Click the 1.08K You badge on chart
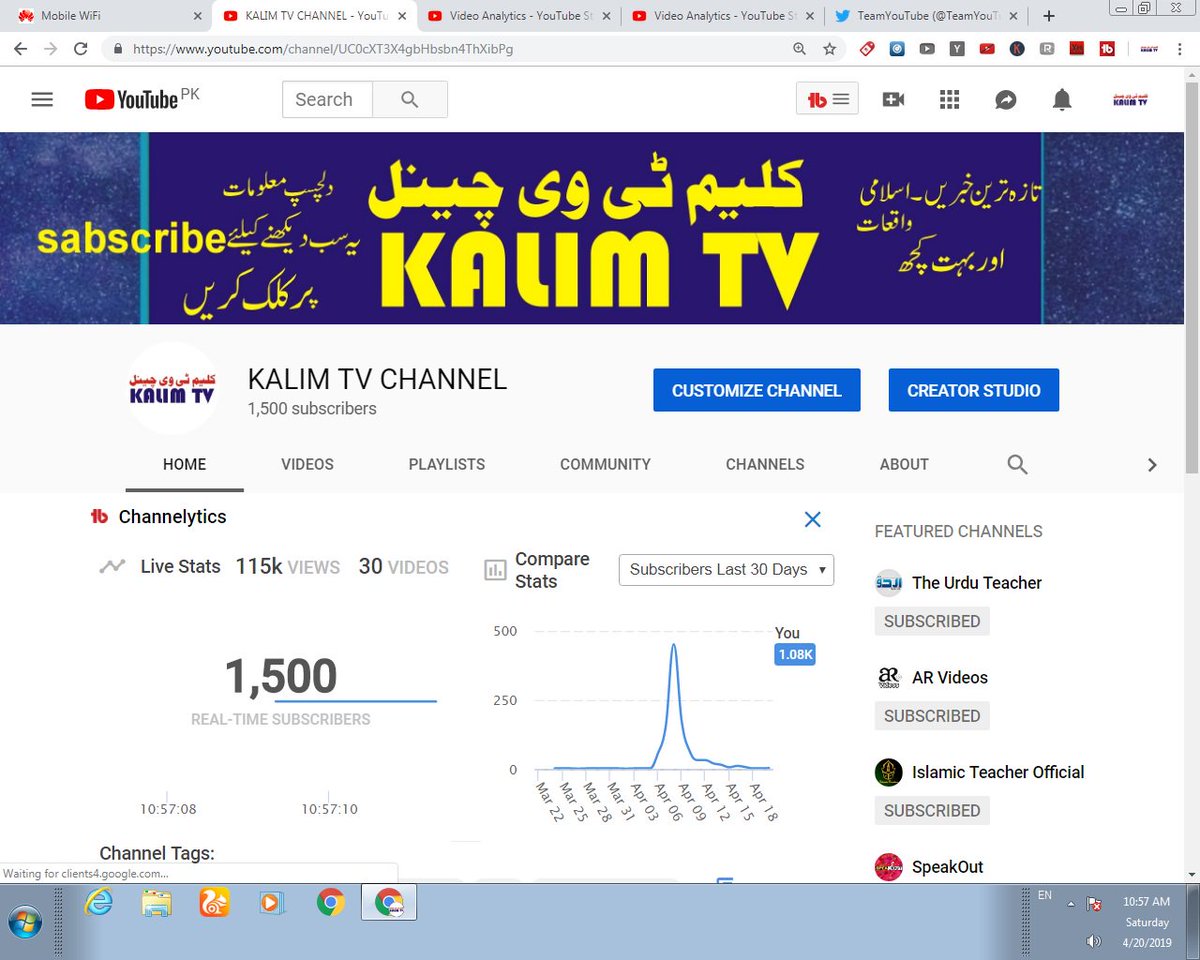This screenshot has width=1200, height=960. point(795,655)
